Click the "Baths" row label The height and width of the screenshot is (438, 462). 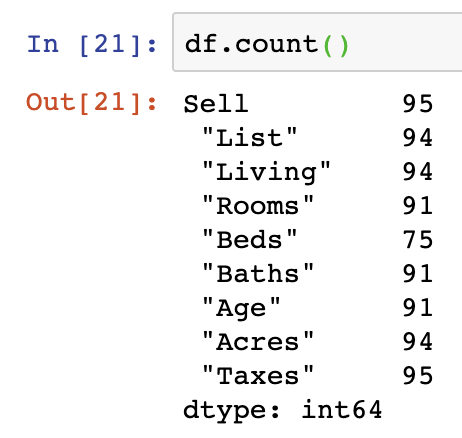point(258,273)
